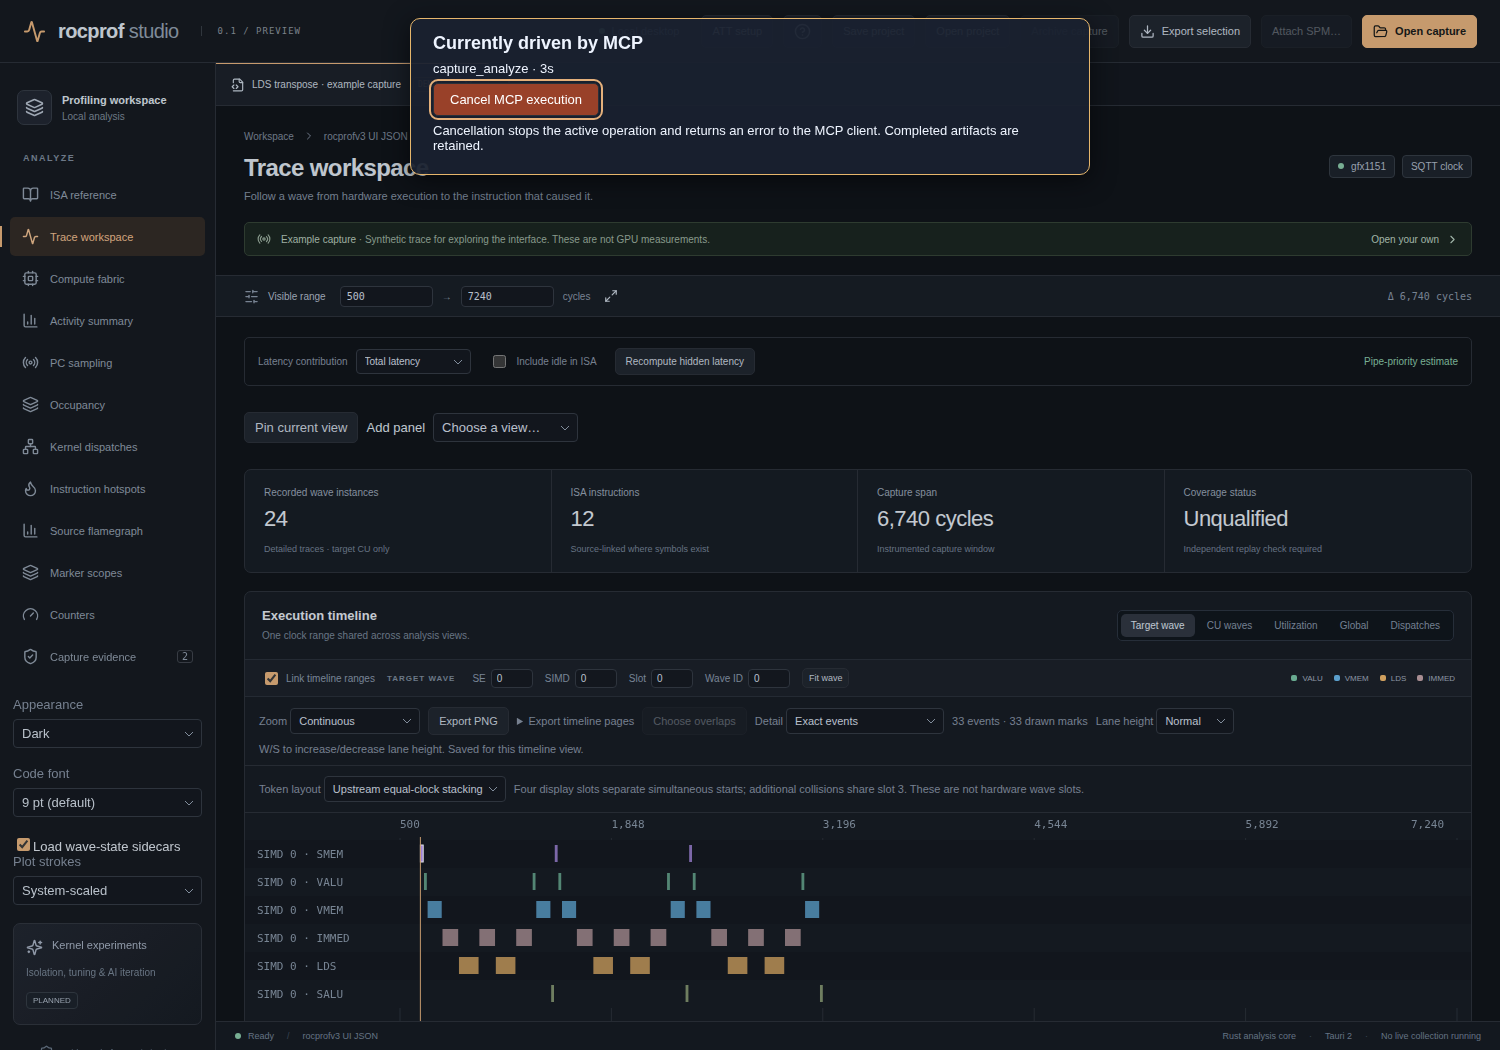Click the Pin current view button
The height and width of the screenshot is (1050, 1500).
301,428
